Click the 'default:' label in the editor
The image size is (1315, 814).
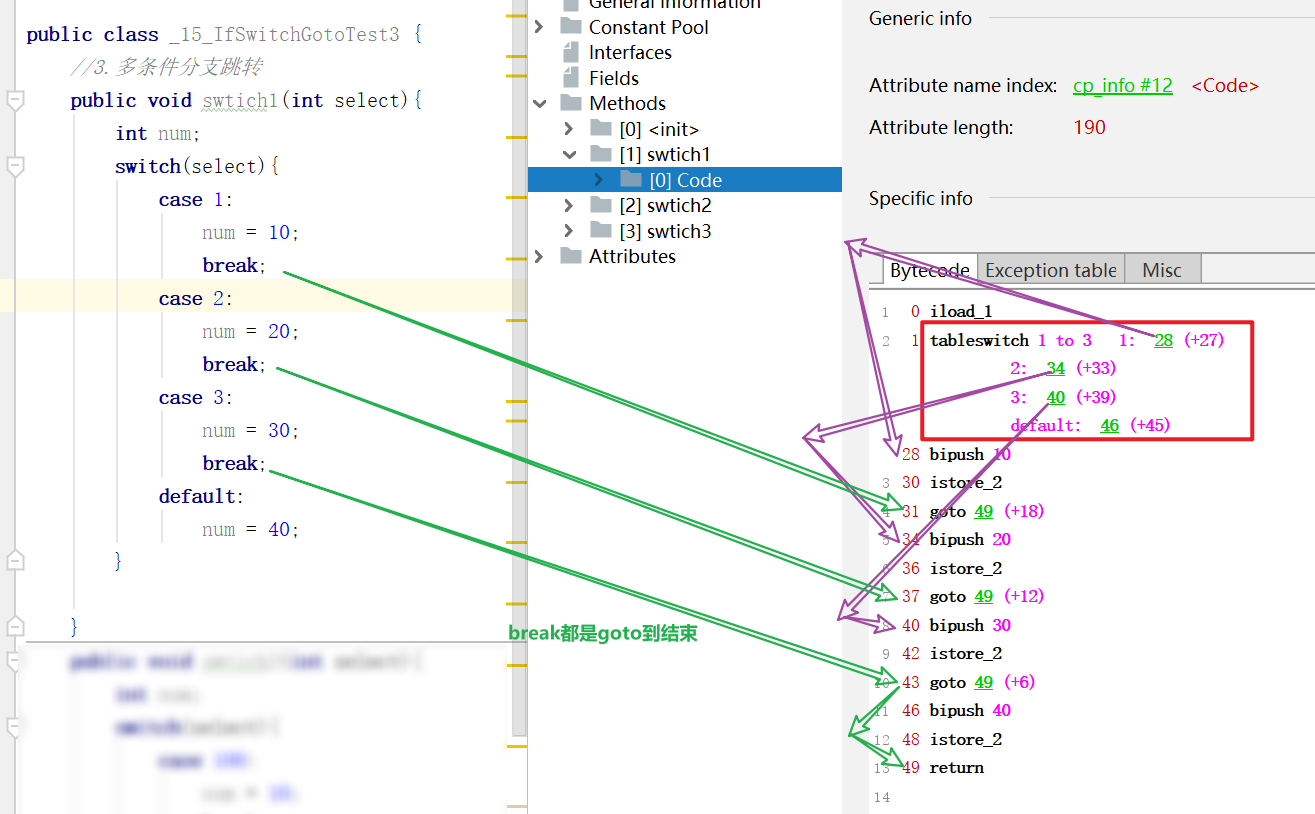201,496
